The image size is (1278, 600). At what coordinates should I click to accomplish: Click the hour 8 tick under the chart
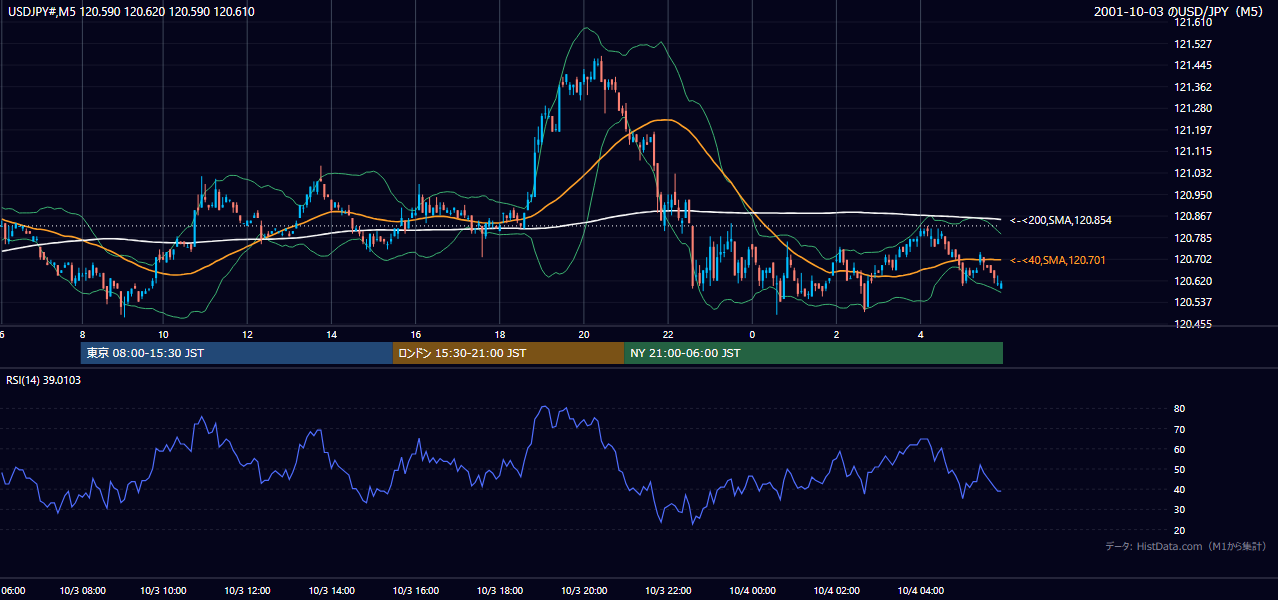point(82,334)
